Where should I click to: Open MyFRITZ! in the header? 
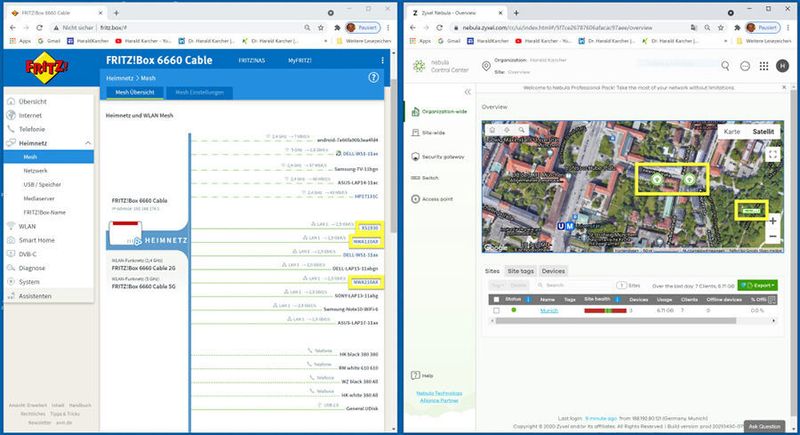pos(299,60)
